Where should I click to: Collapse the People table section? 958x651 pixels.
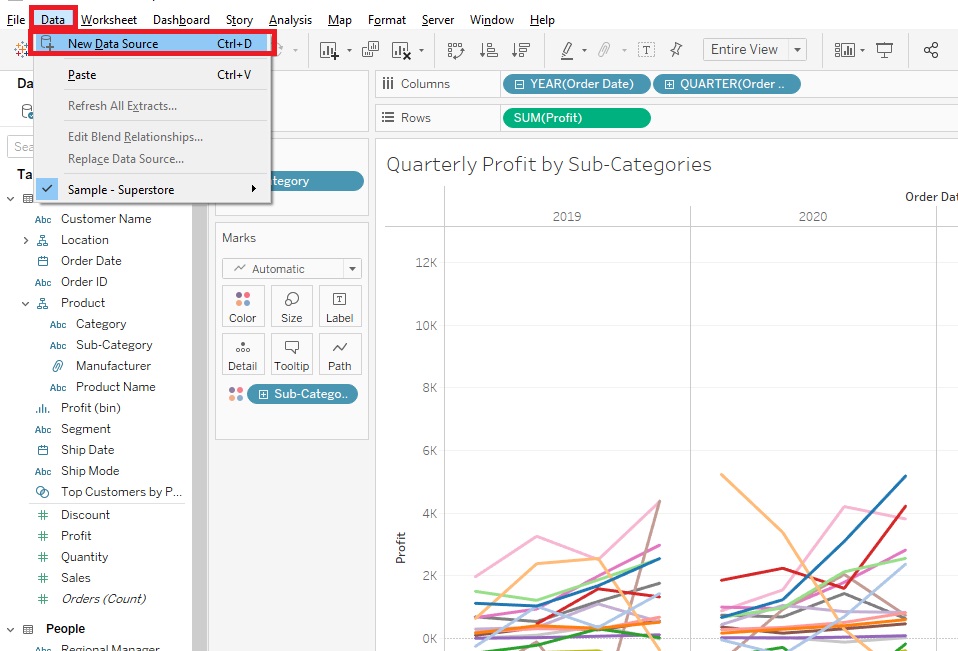pyautogui.click(x=10, y=629)
